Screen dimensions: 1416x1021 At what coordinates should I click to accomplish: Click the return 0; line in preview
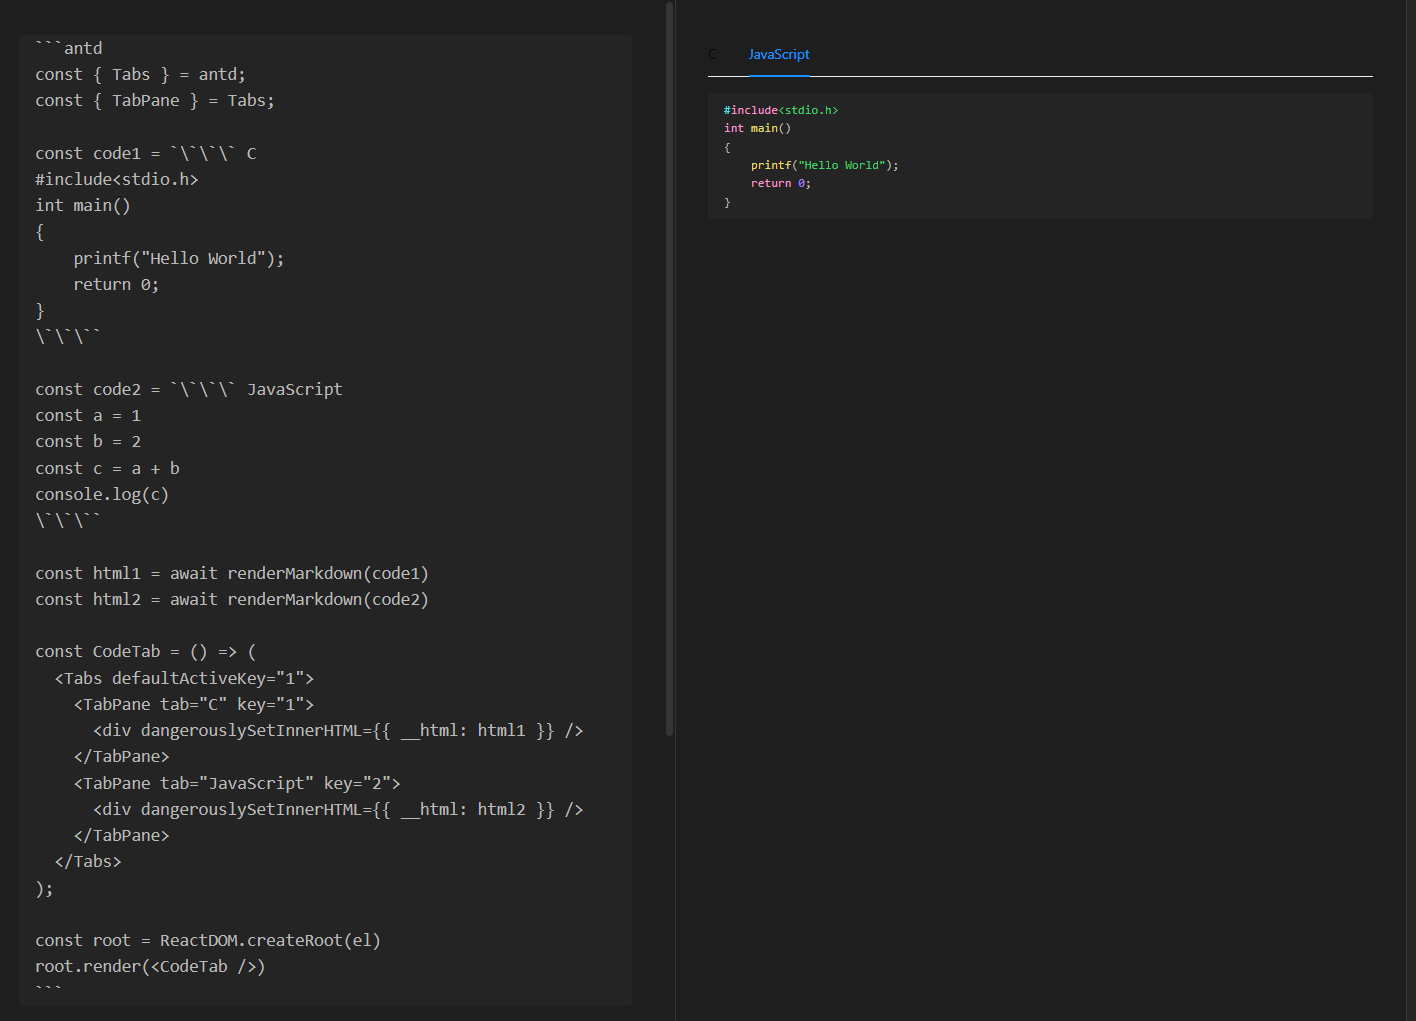point(779,183)
